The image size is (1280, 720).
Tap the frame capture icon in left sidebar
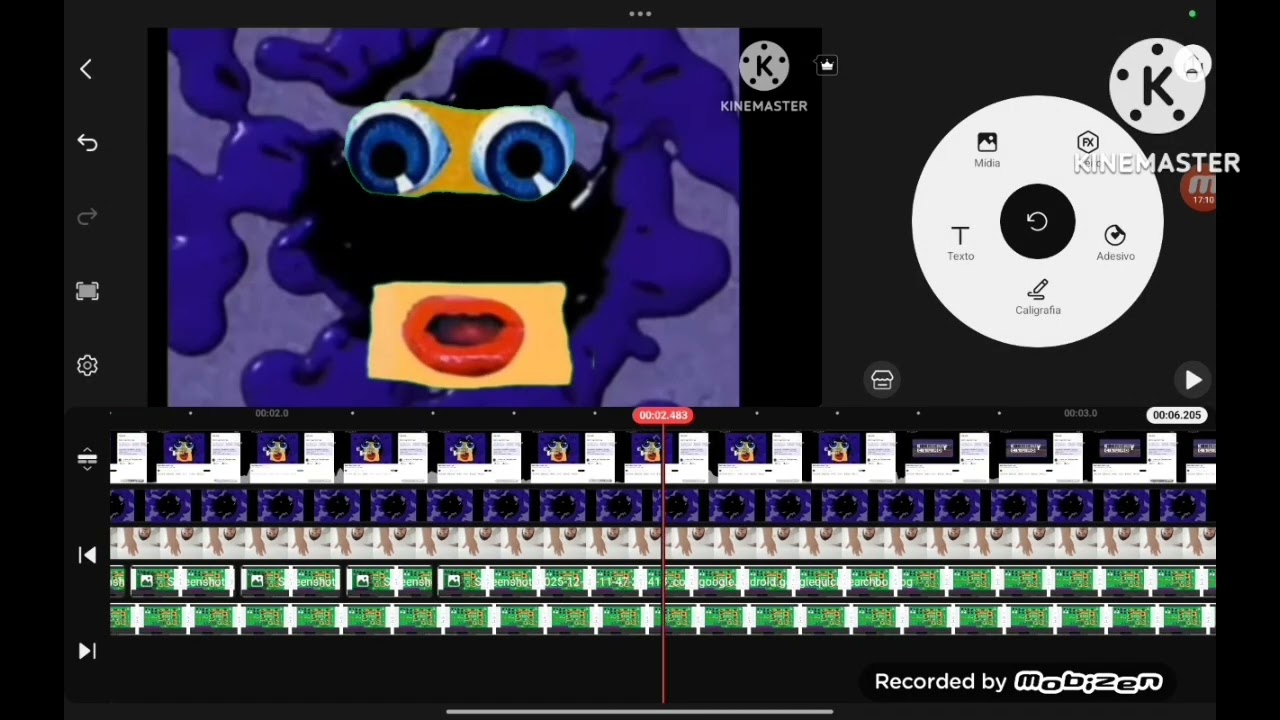pos(87,291)
